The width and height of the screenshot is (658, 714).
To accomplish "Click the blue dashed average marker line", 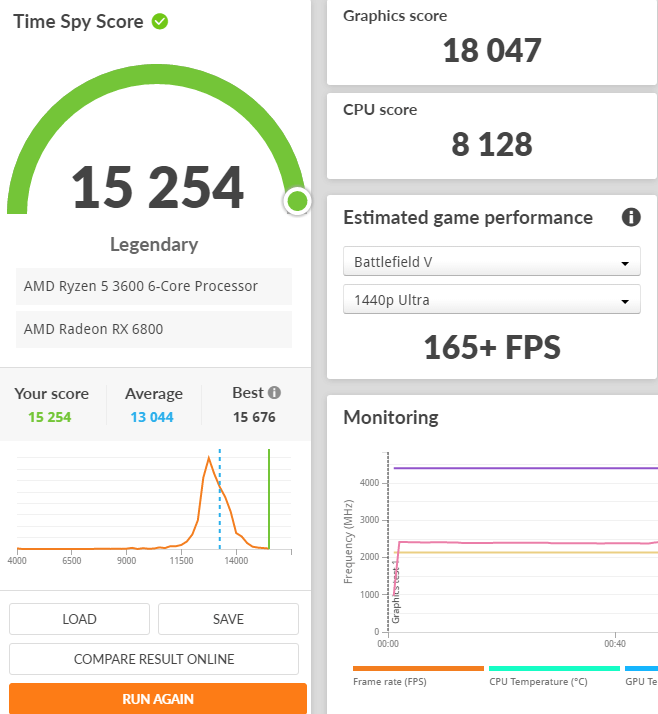I will [219, 499].
